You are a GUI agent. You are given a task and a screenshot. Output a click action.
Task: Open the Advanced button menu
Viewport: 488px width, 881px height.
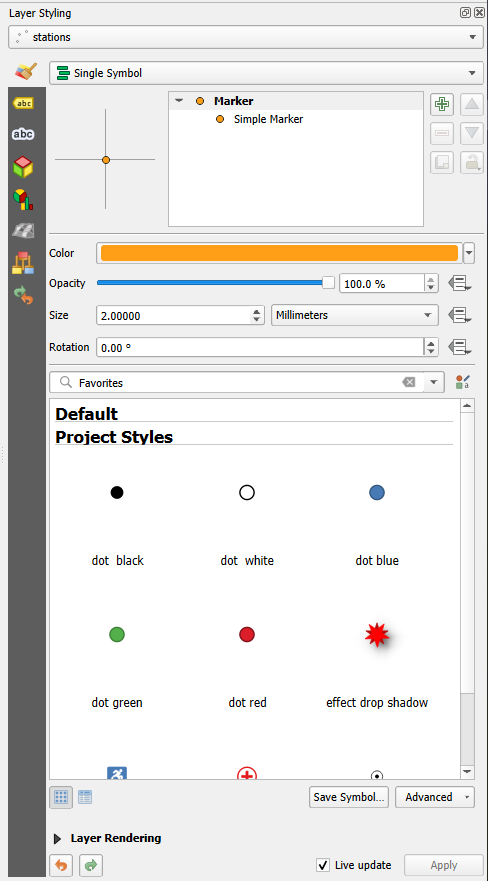pos(435,797)
